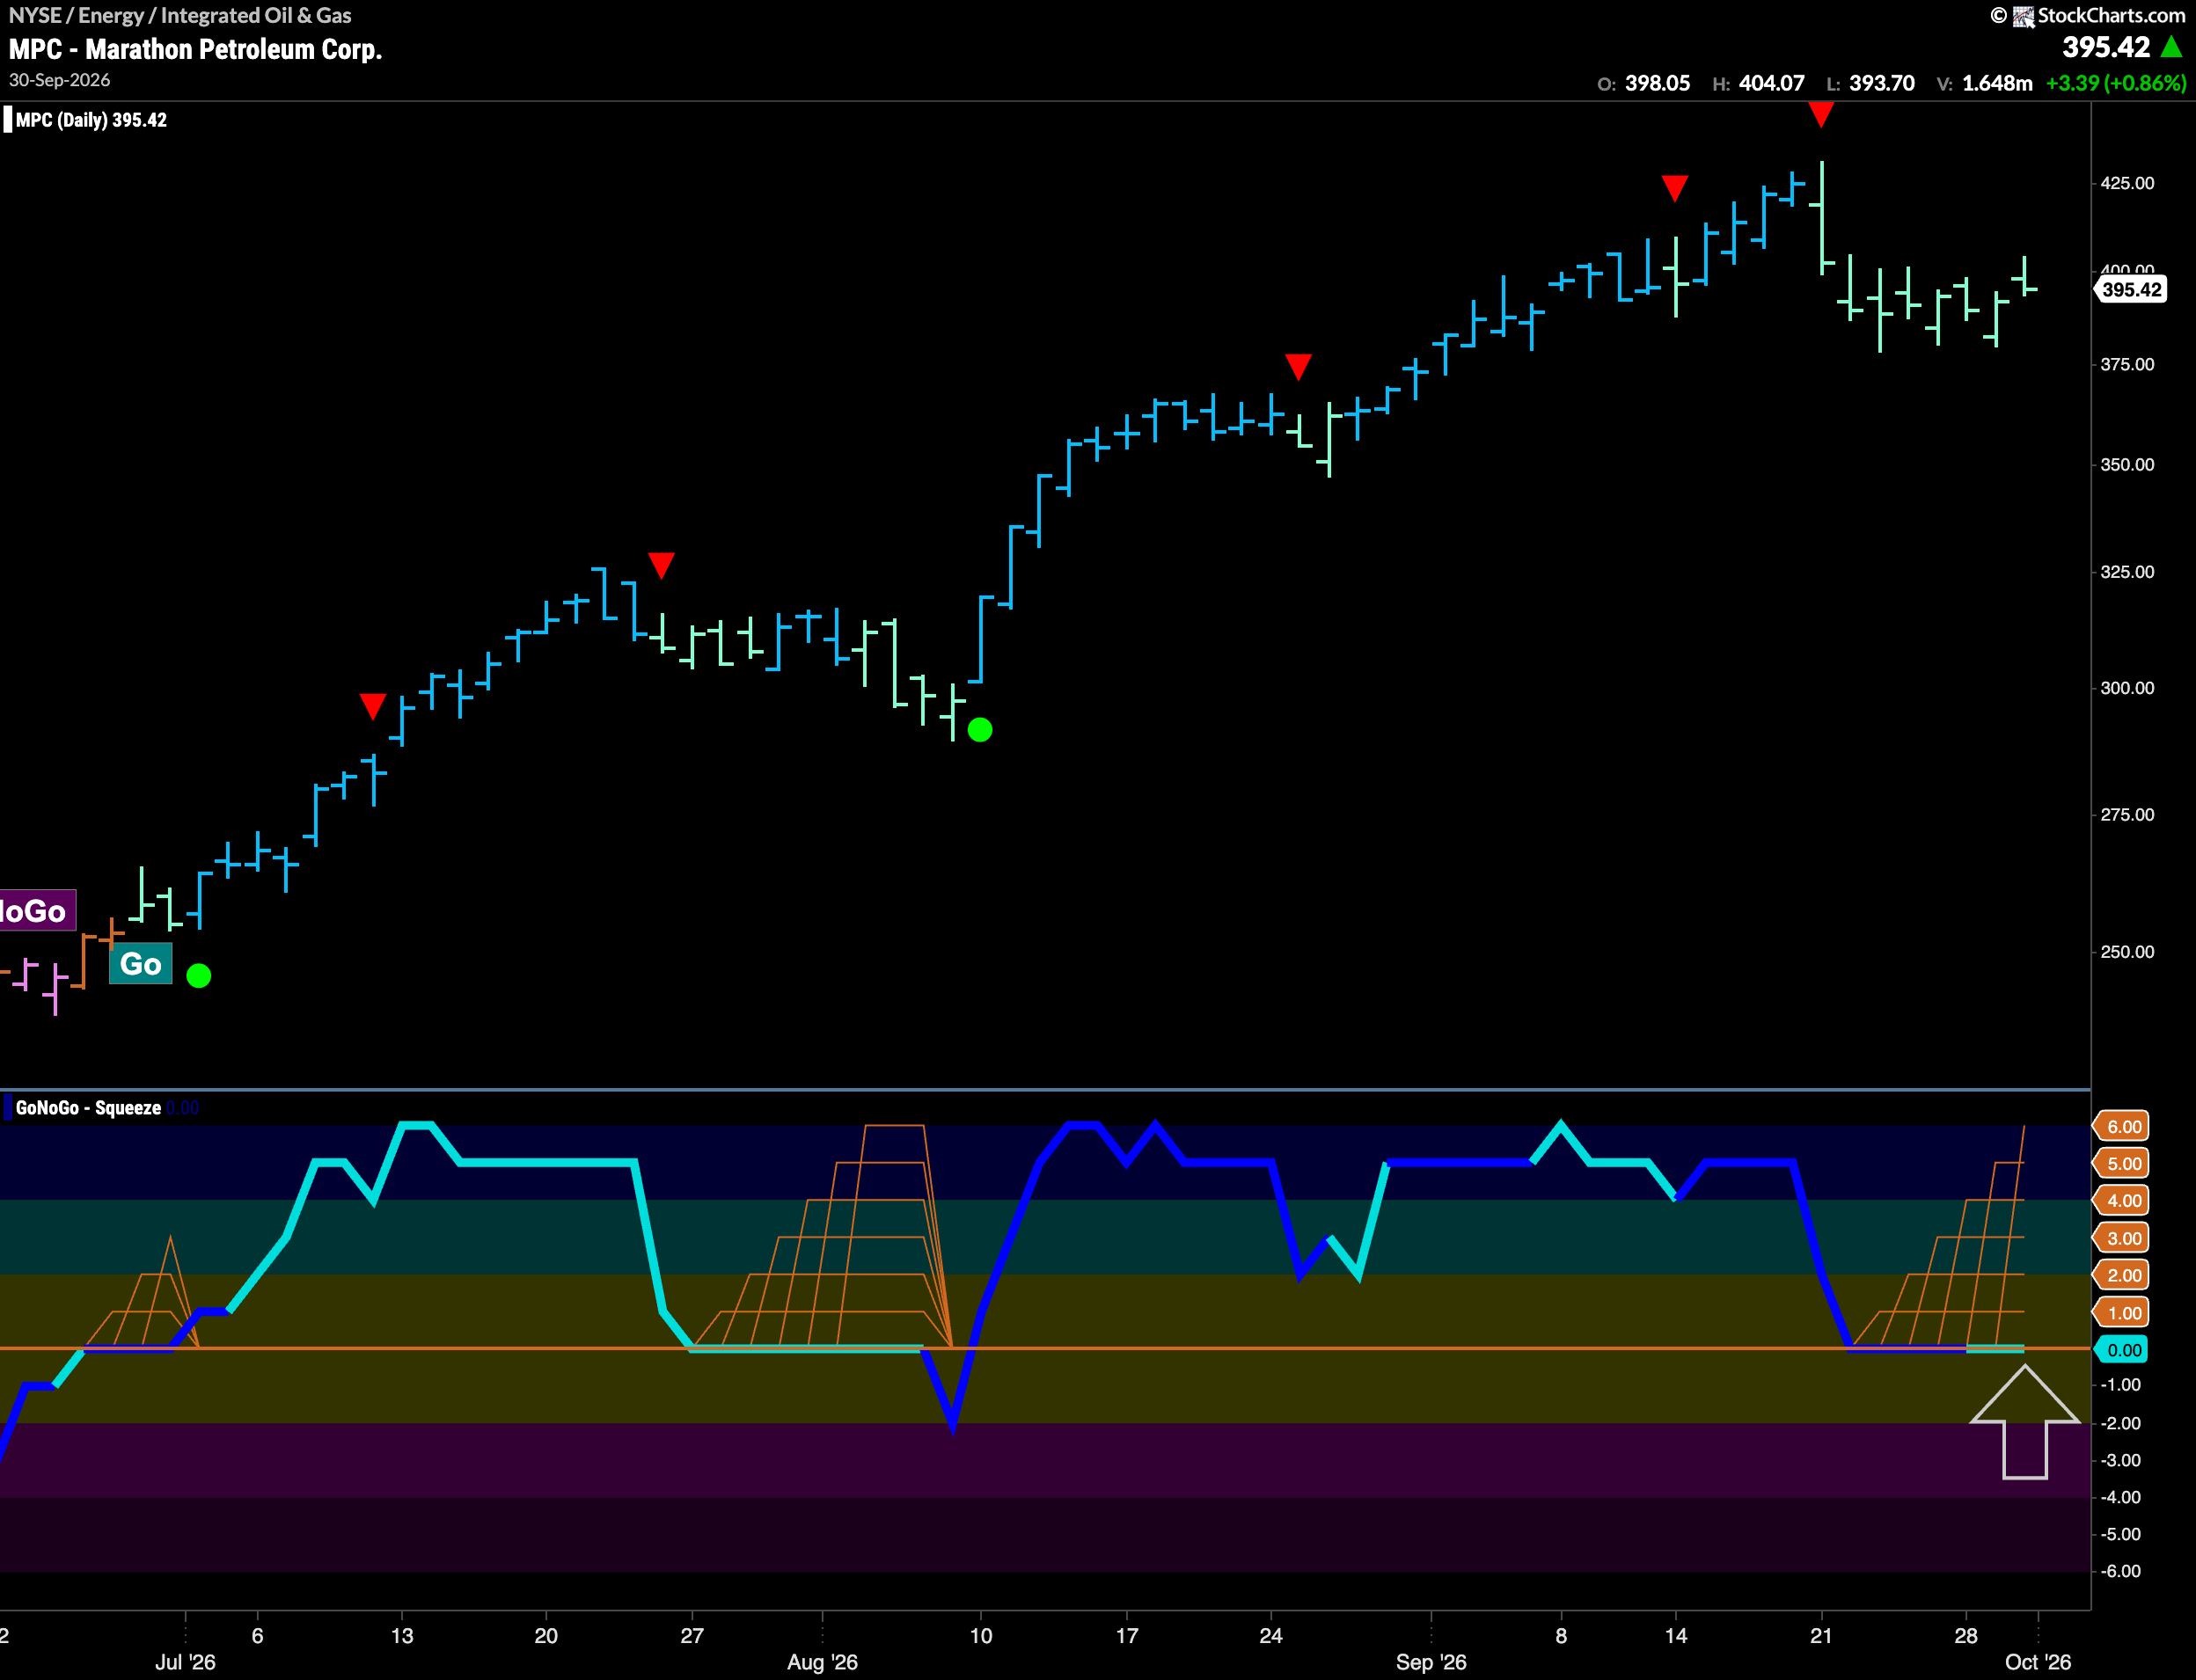This screenshot has height=1680, width=2196.
Task: Click the green circle marker near Aug 10
Action: (x=980, y=730)
